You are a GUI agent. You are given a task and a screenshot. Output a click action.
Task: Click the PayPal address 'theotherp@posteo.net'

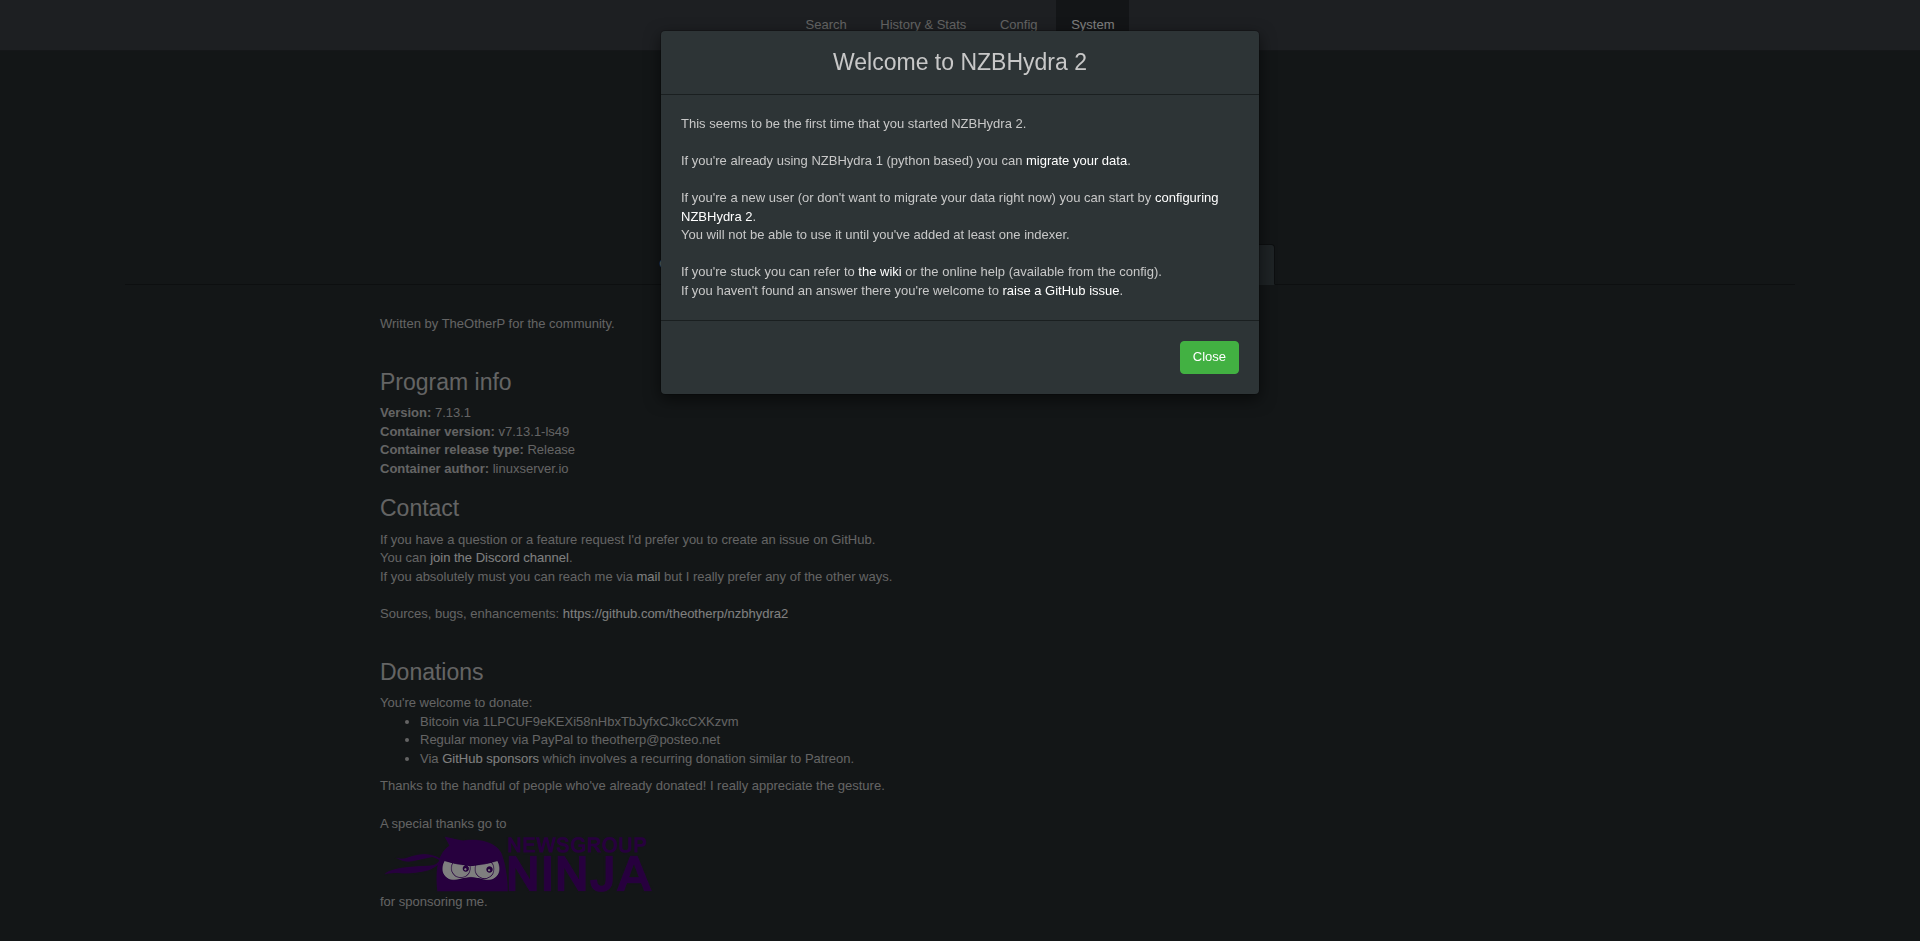(655, 740)
